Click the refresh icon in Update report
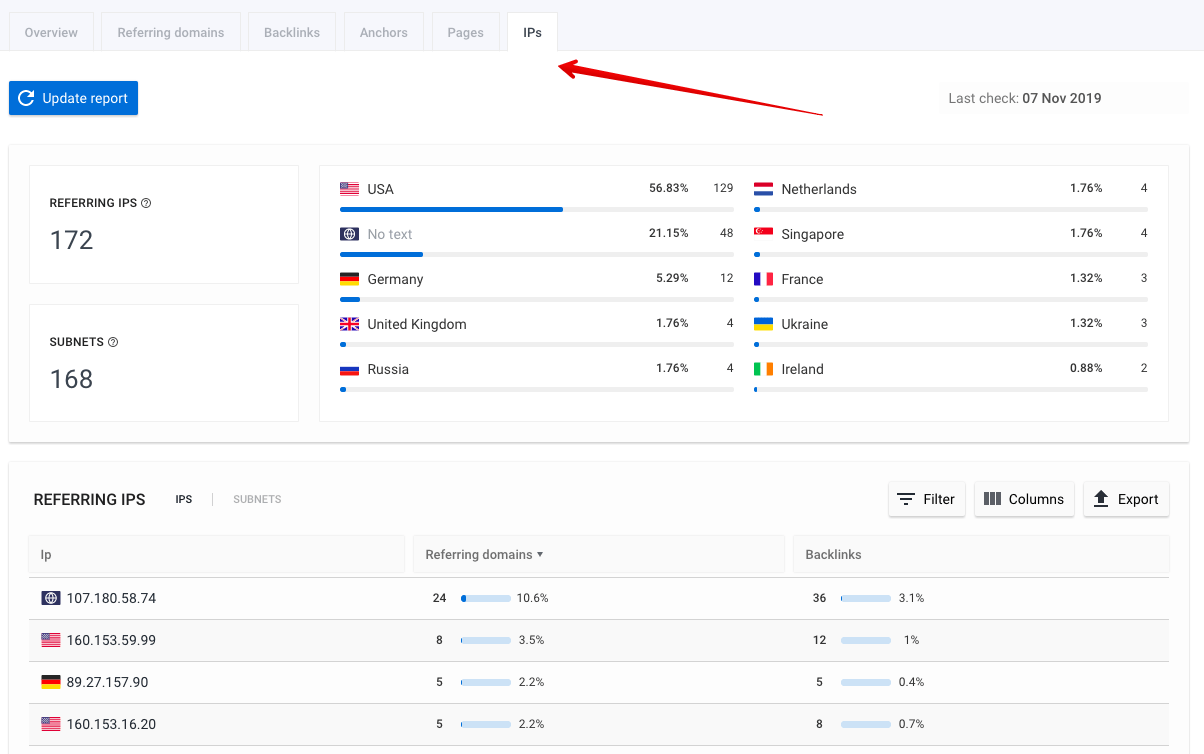Image resolution: width=1204 pixels, height=754 pixels. [x=27, y=98]
